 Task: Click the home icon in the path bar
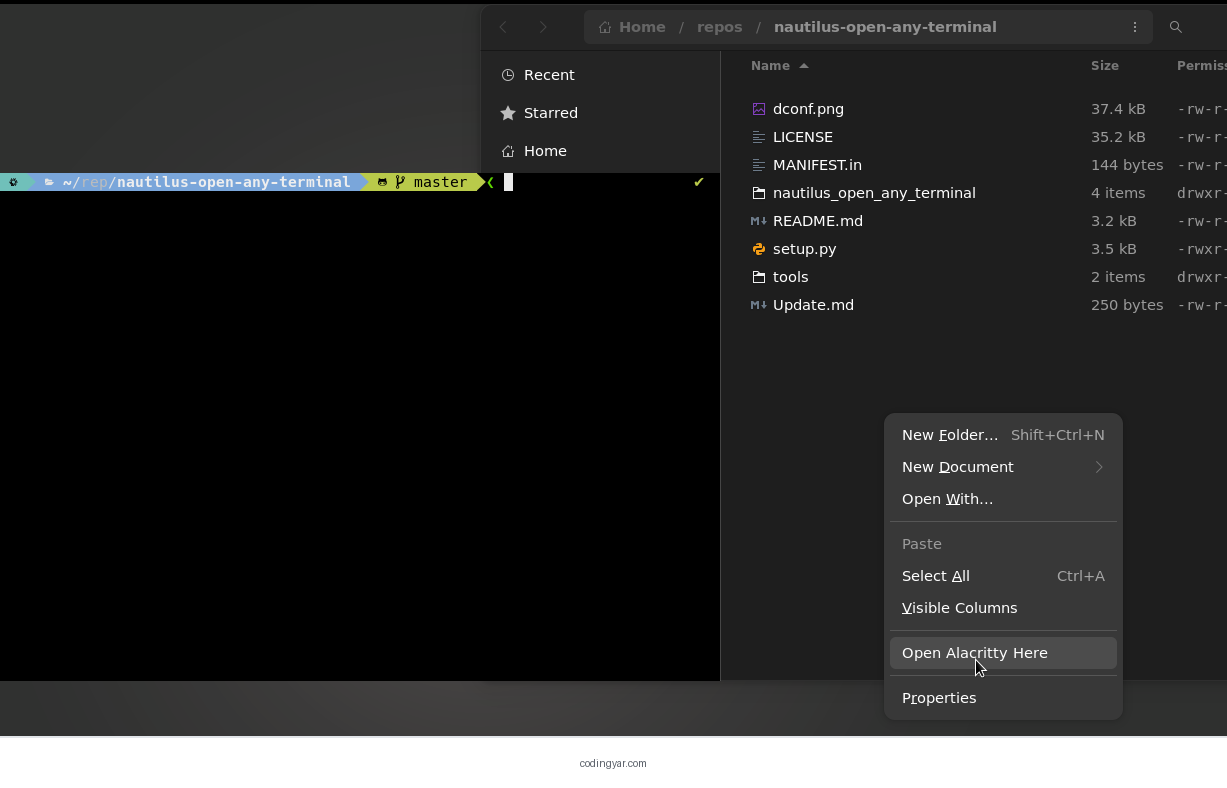[605, 27]
